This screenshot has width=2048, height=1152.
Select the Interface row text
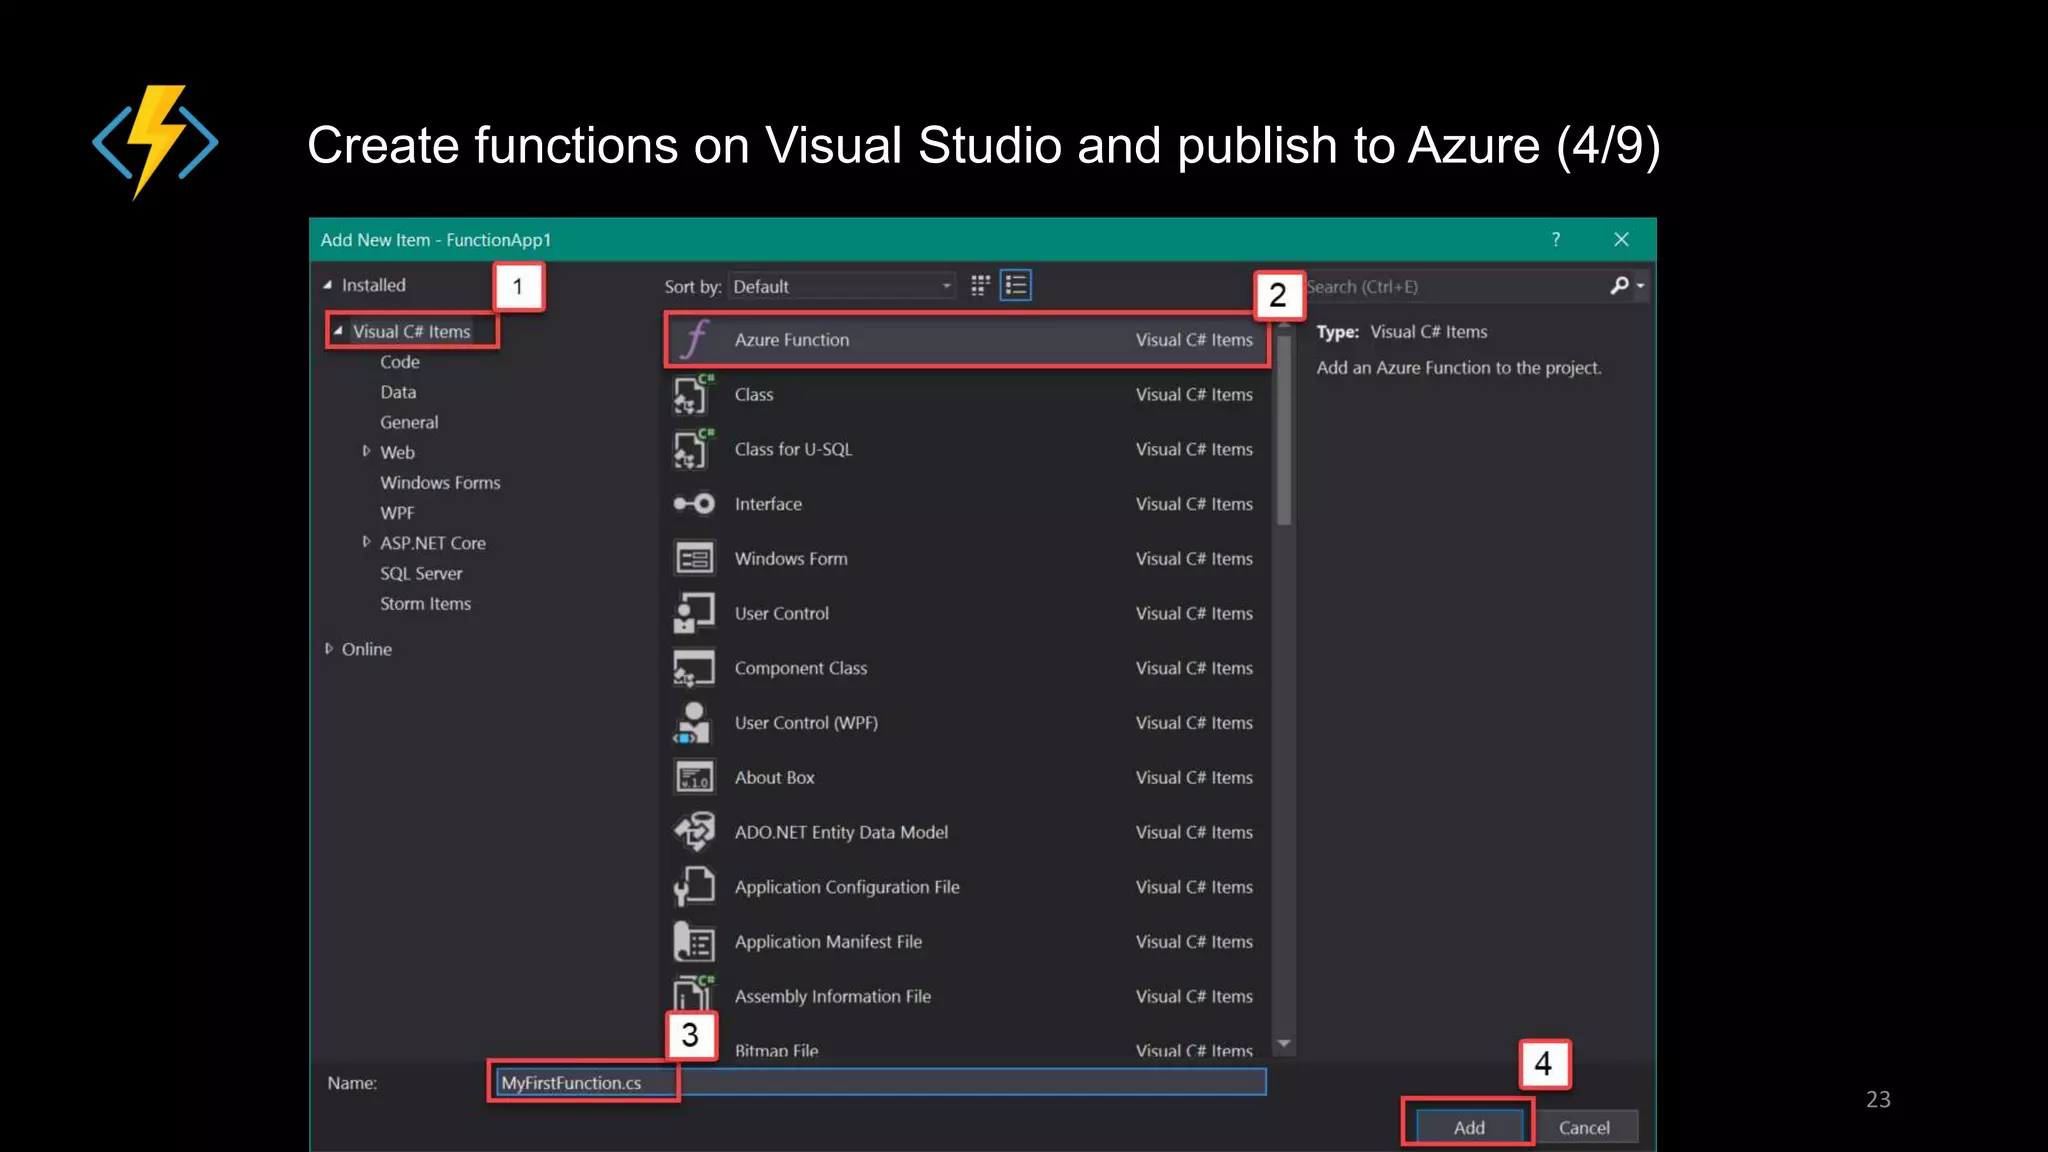click(x=768, y=504)
